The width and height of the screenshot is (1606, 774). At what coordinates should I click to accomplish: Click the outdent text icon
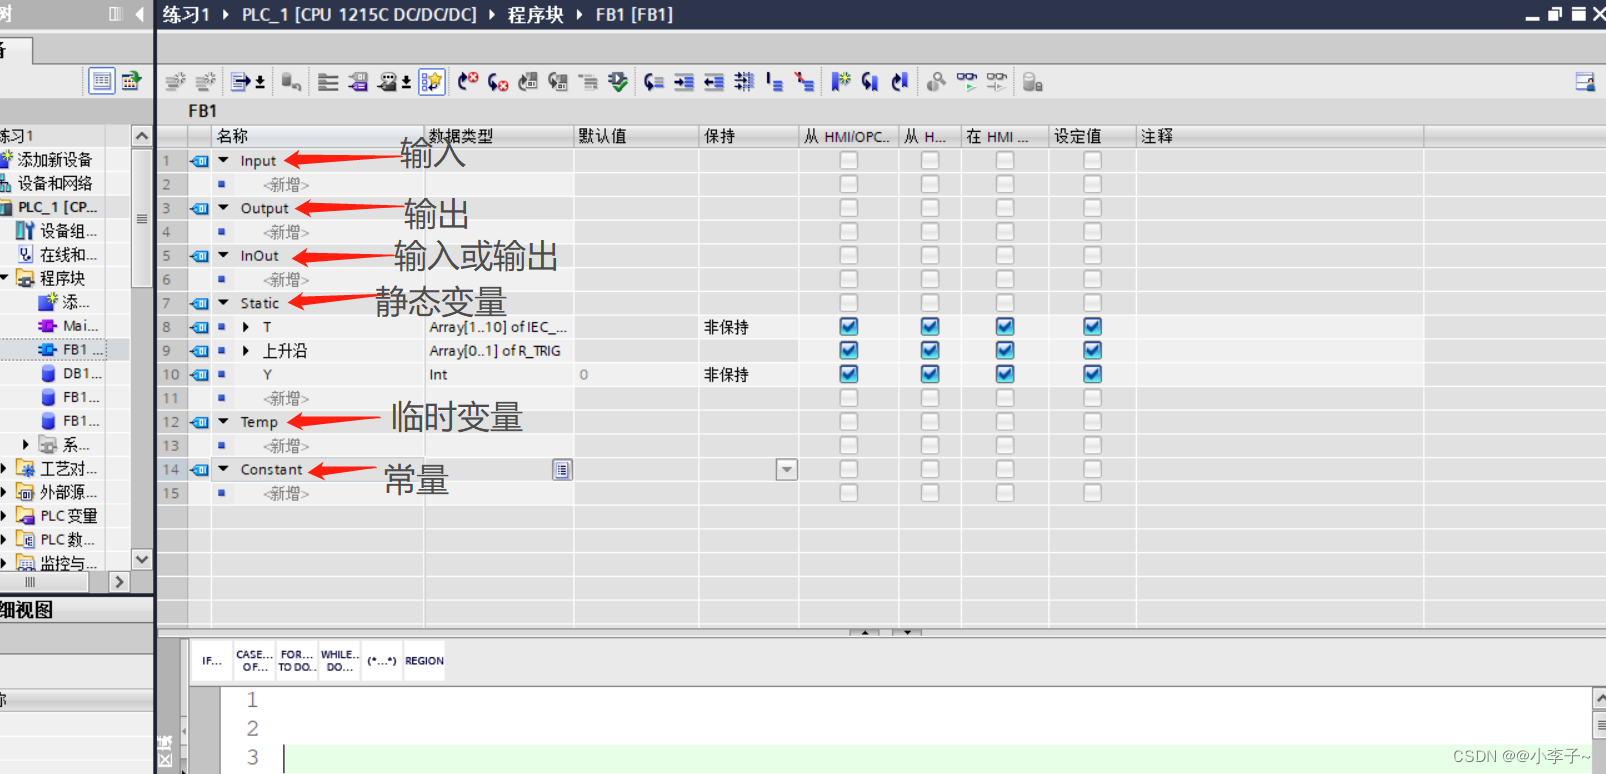(714, 82)
